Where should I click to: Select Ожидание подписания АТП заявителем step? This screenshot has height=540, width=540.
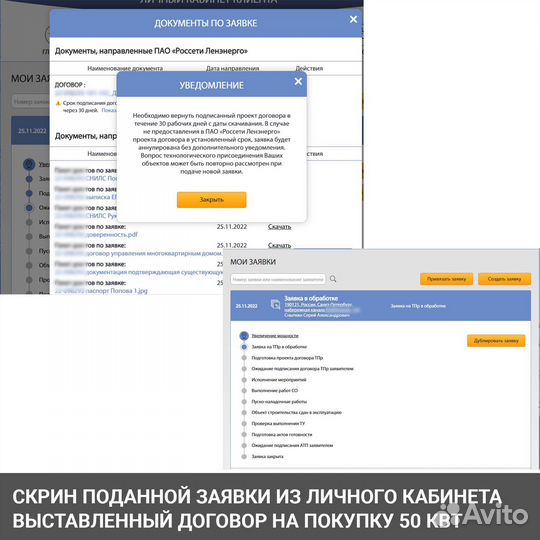(x=292, y=445)
